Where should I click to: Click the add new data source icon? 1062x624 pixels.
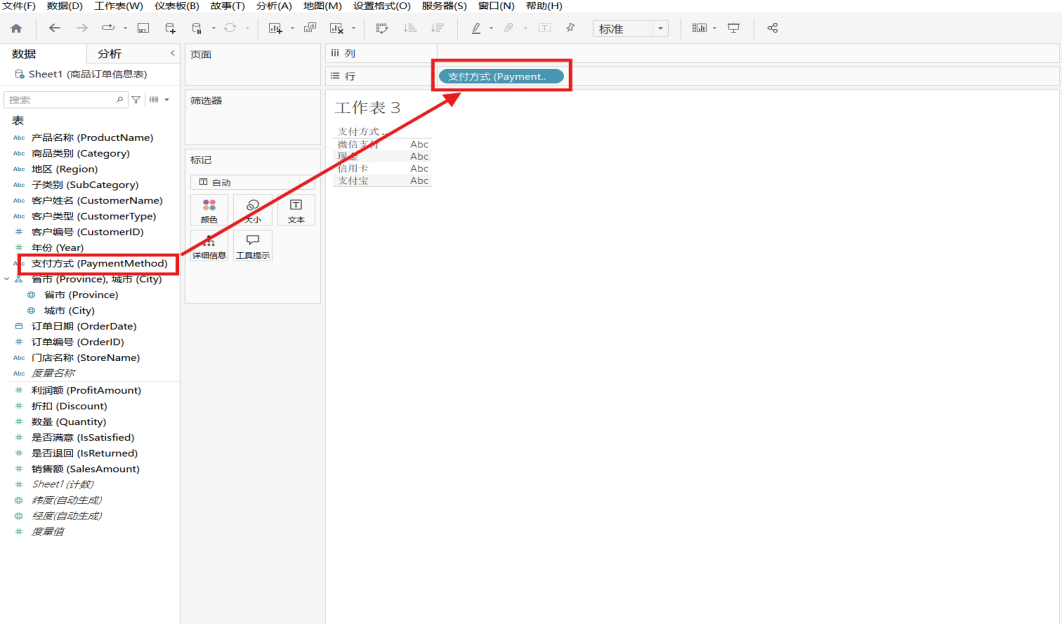170,28
